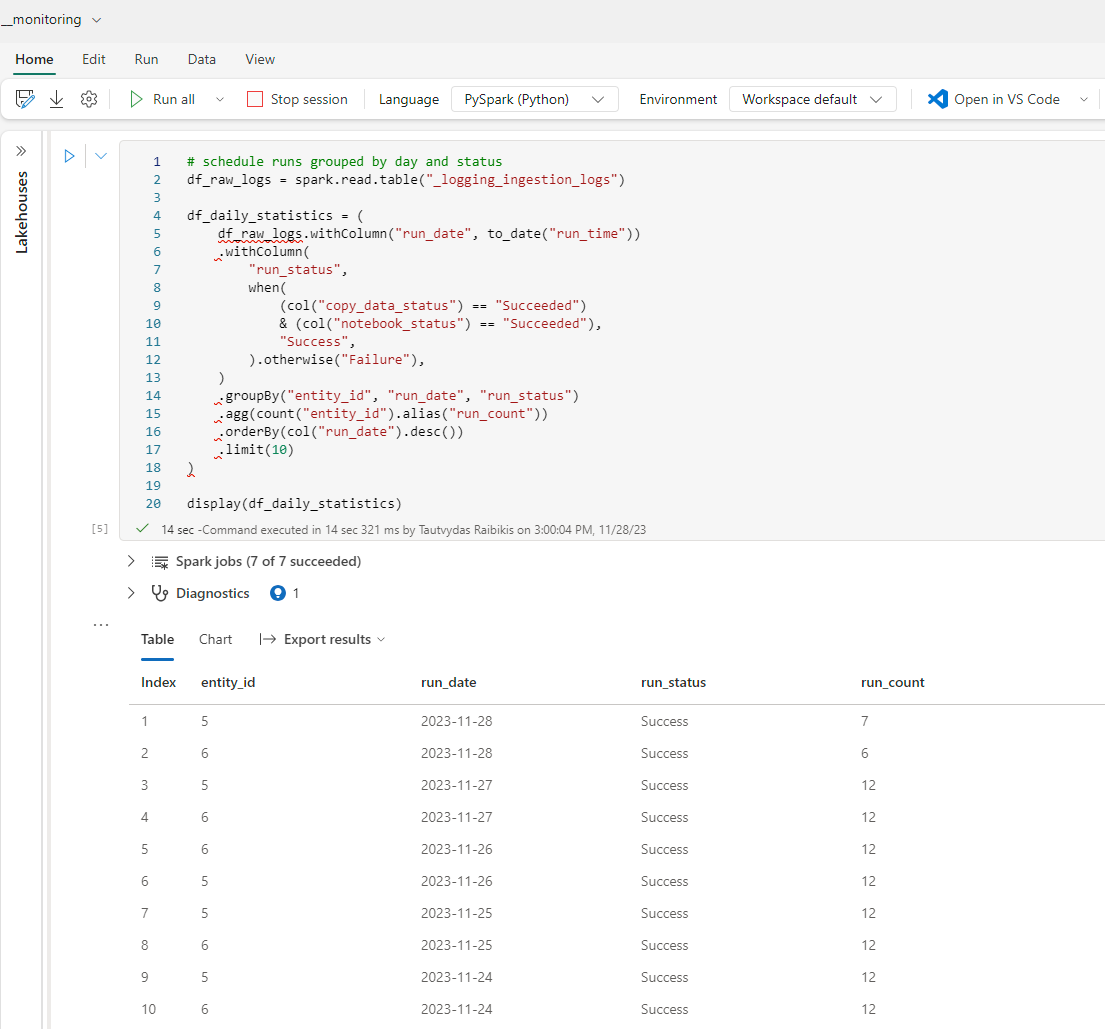
Task: Click the download notebook icon
Action: tap(56, 99)
